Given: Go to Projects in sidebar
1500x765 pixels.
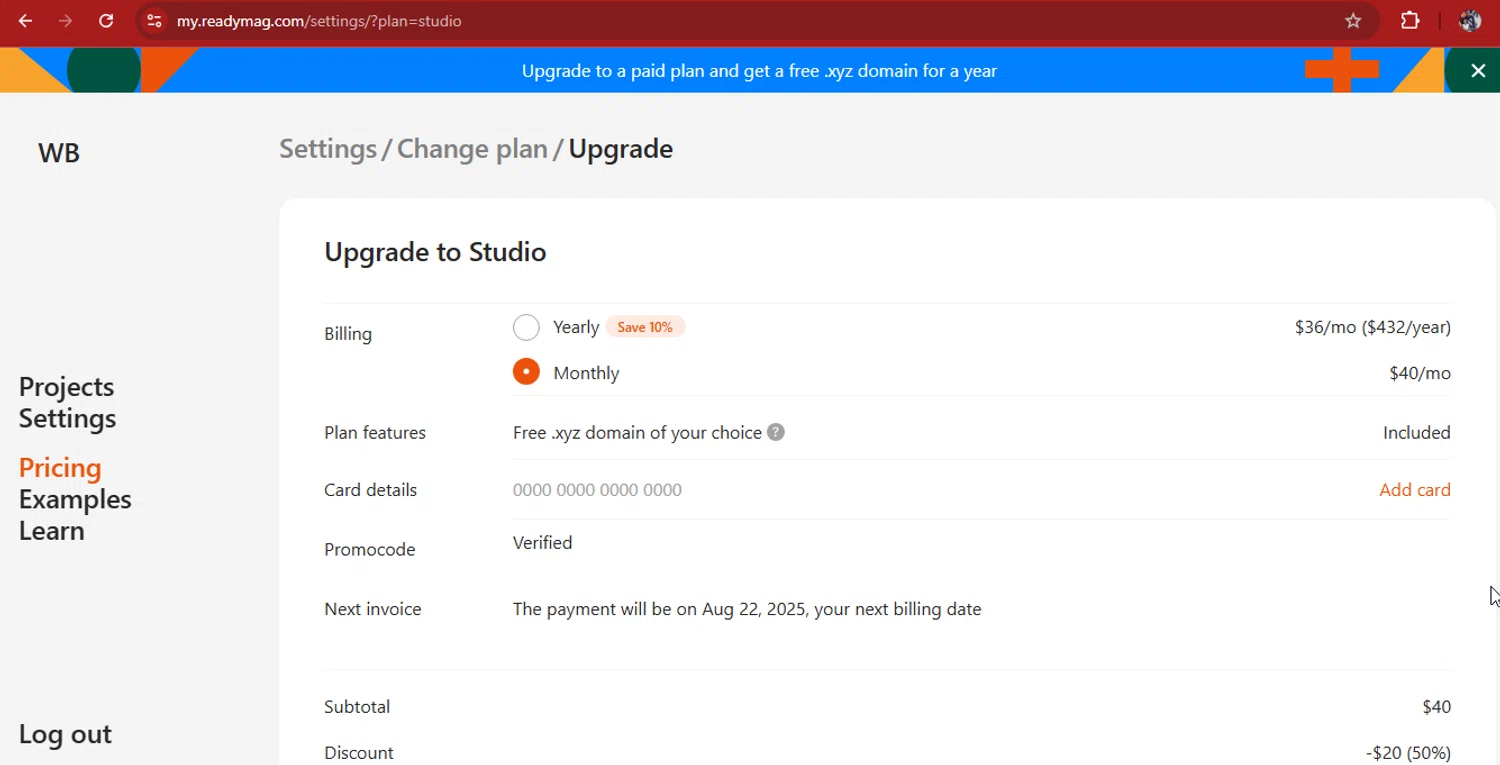Looking at the screenshot, I should coord(66,386).
